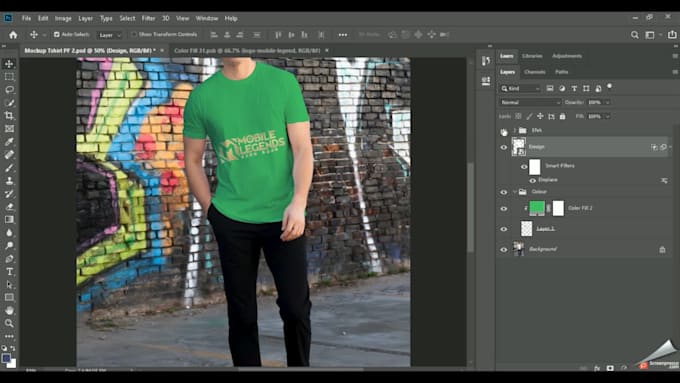
Task: Open the Image menu
Action: point(63,18)
